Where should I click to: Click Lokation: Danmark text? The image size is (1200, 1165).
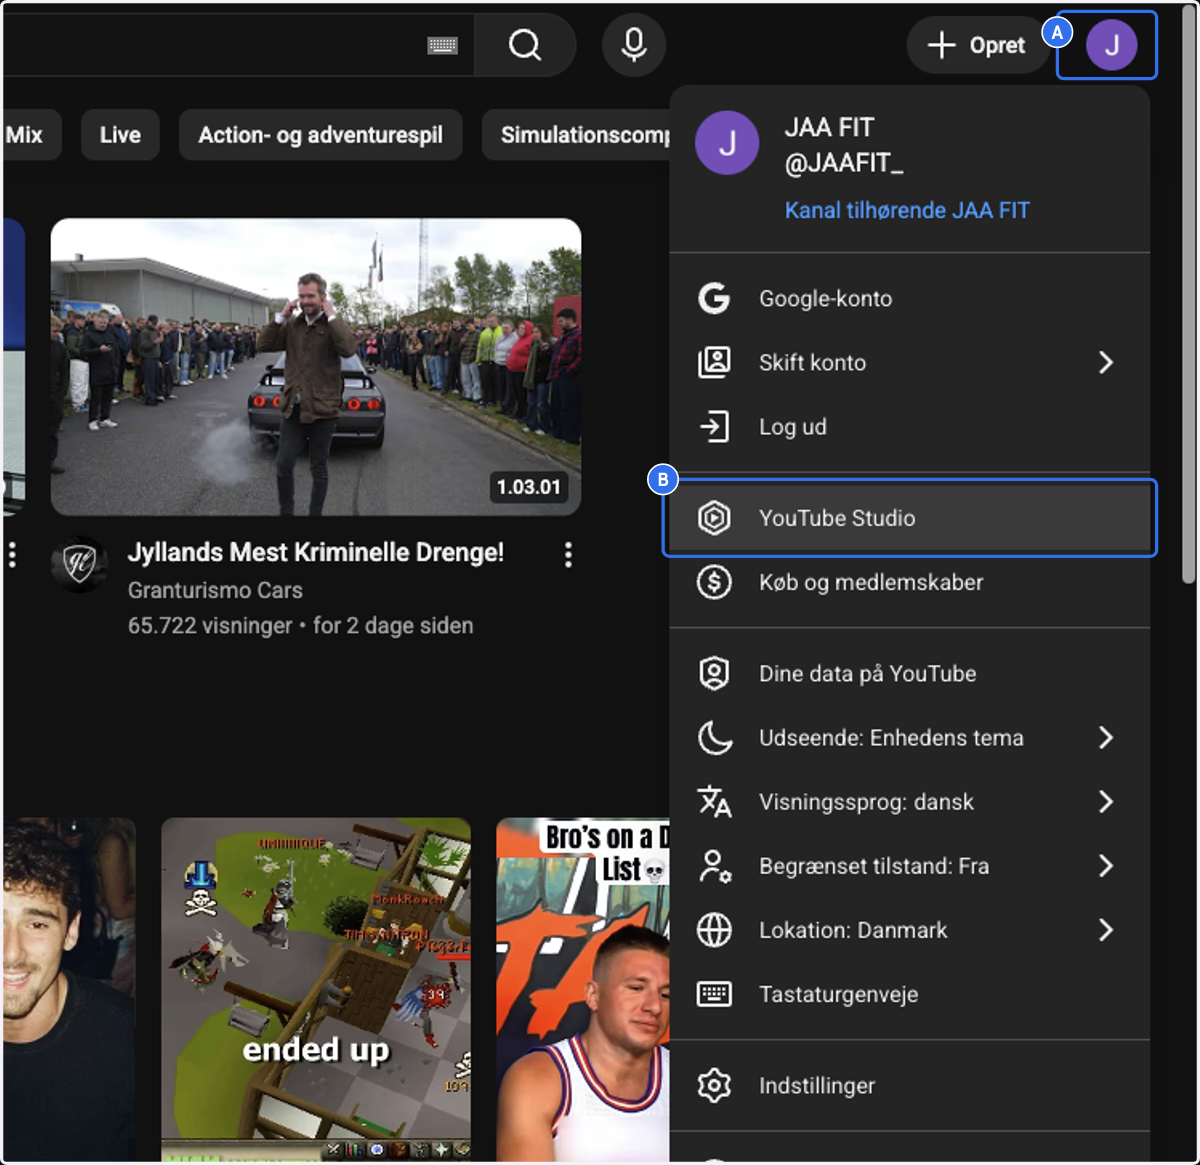(853, 930)
